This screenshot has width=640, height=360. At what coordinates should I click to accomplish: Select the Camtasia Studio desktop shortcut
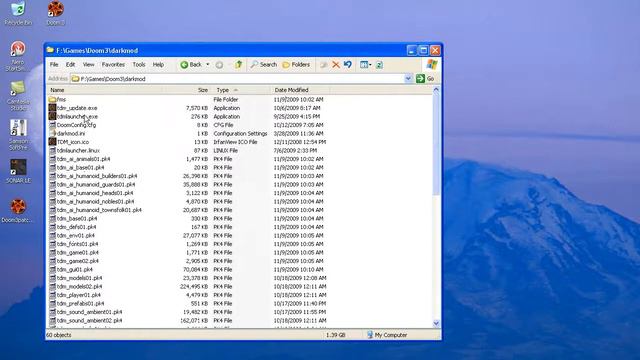tap(18, 96)
